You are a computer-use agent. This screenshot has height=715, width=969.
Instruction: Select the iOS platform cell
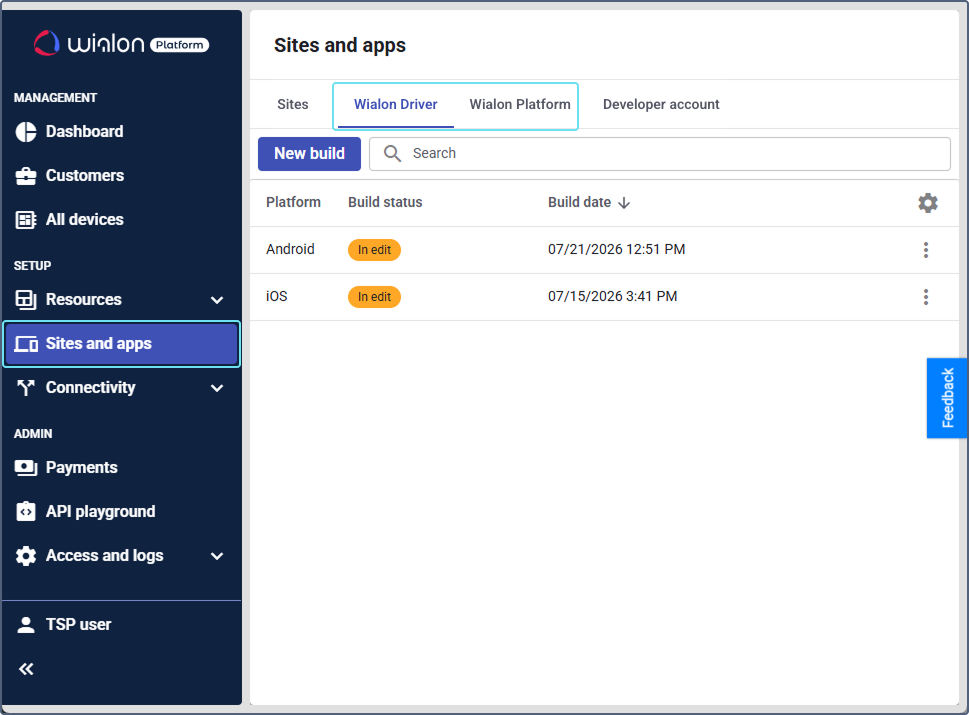click(x=277, y=296)
